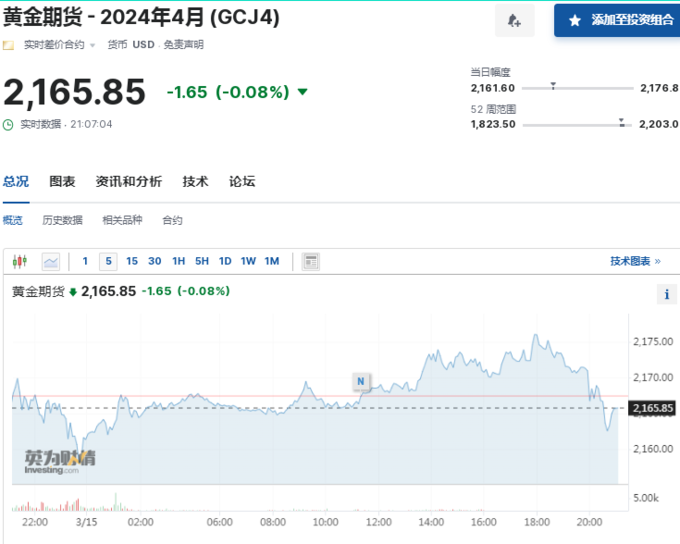Viewport: 680px width, 544px height.
Task: Click the 5.00k volume axis label
Action: 646,498
